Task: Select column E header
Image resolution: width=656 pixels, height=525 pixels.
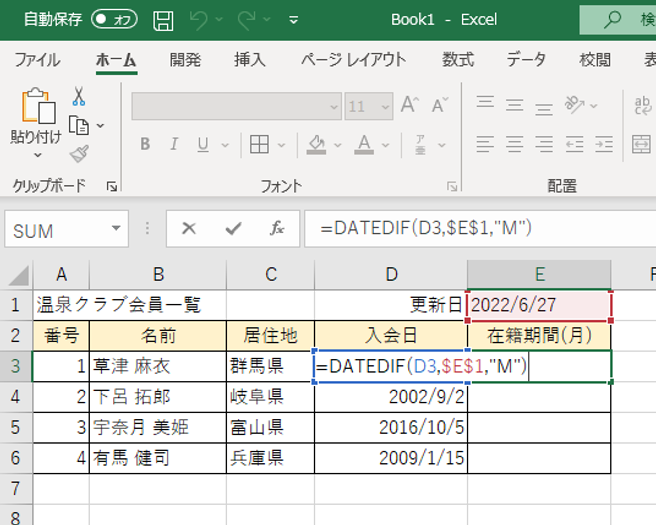Action: click(x=539, y=274)
